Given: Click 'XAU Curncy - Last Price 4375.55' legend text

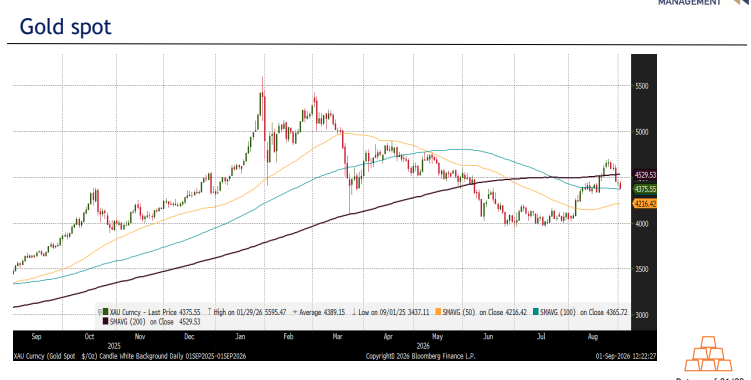Looking at the screenshot, I should [x=155, y=312].
